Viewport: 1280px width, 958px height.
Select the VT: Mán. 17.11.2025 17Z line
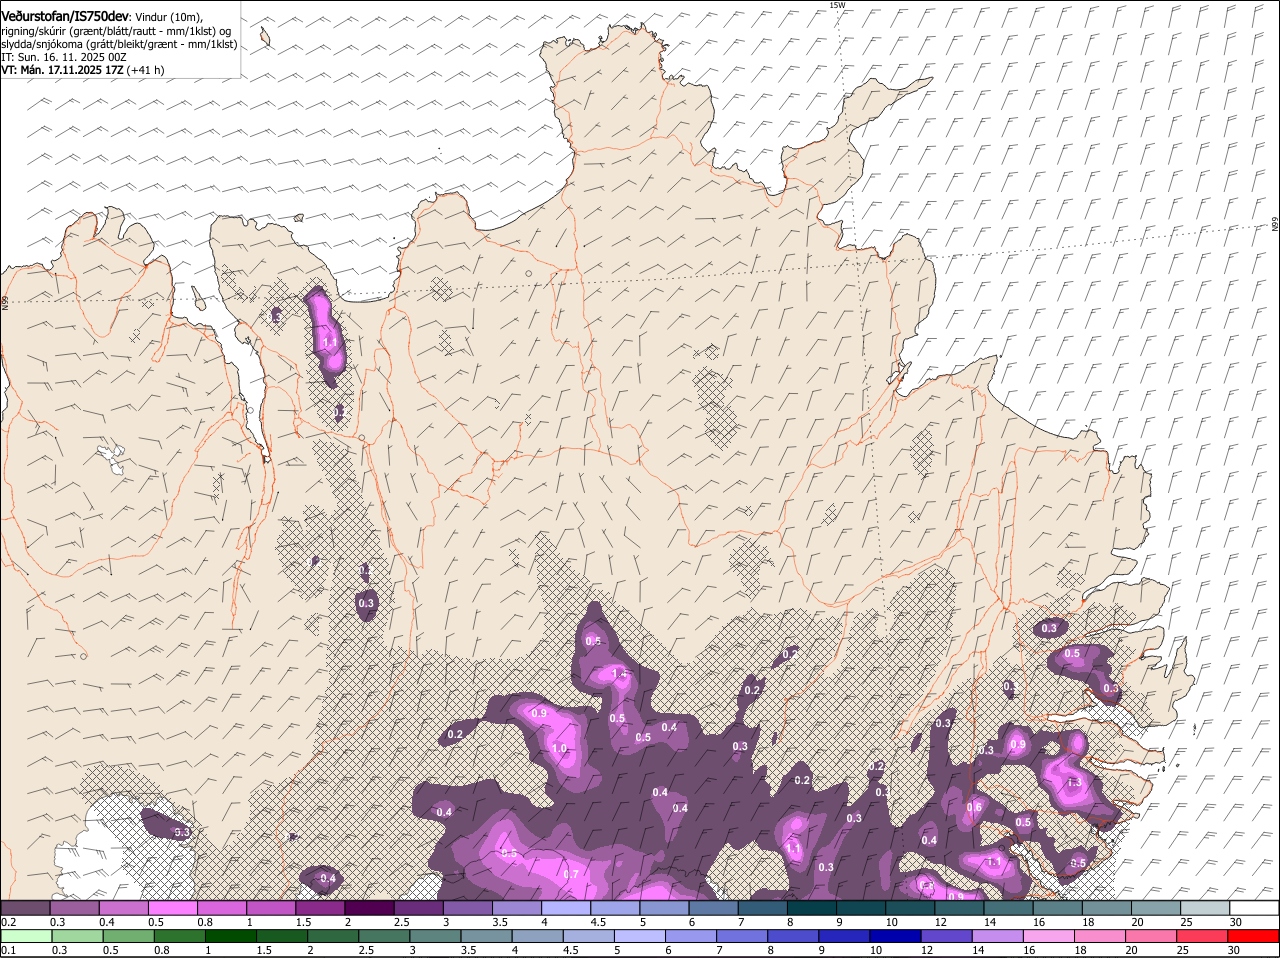coord(83,70)
